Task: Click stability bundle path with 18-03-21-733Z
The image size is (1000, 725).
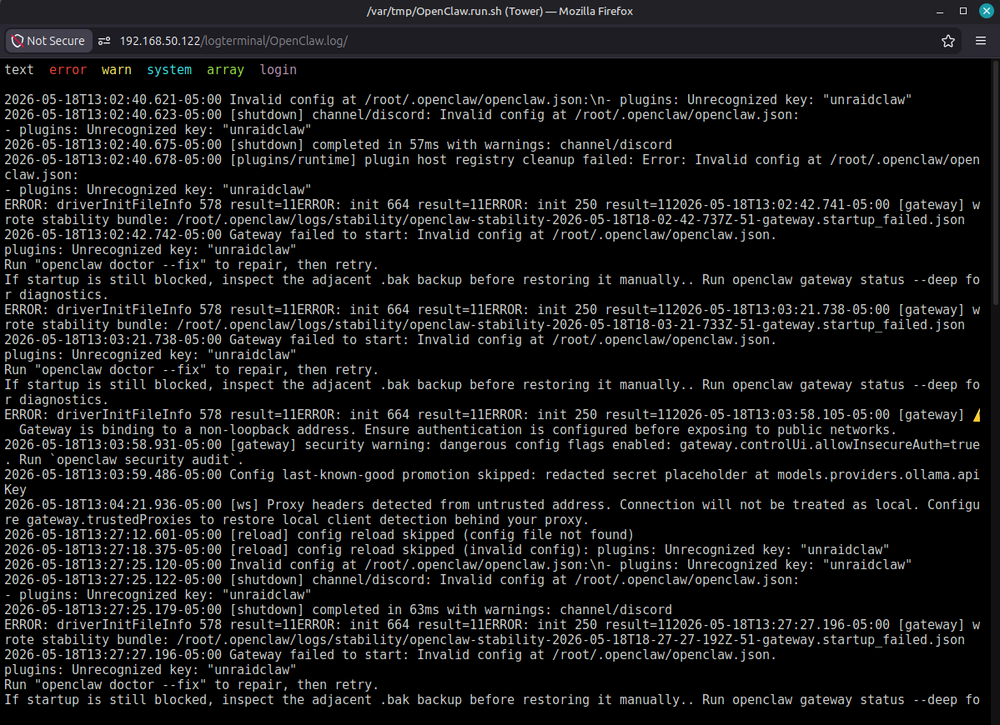Action: 570,325
